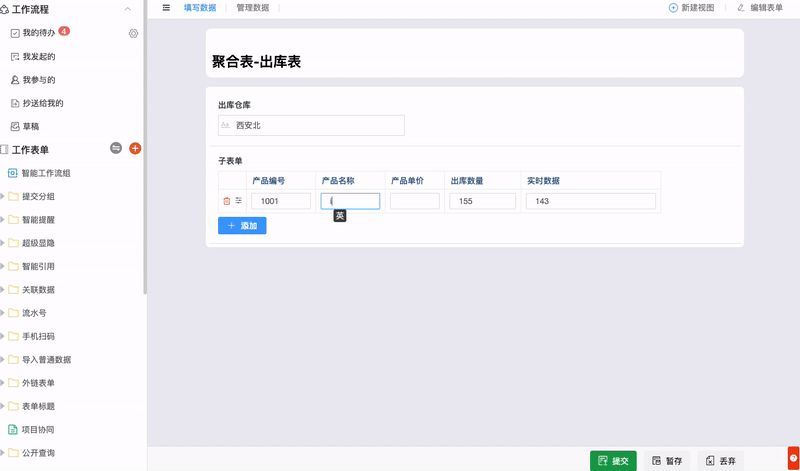The image size is (800, 471).
Task: Open the 项目协同 form
Action: [38, 430]
